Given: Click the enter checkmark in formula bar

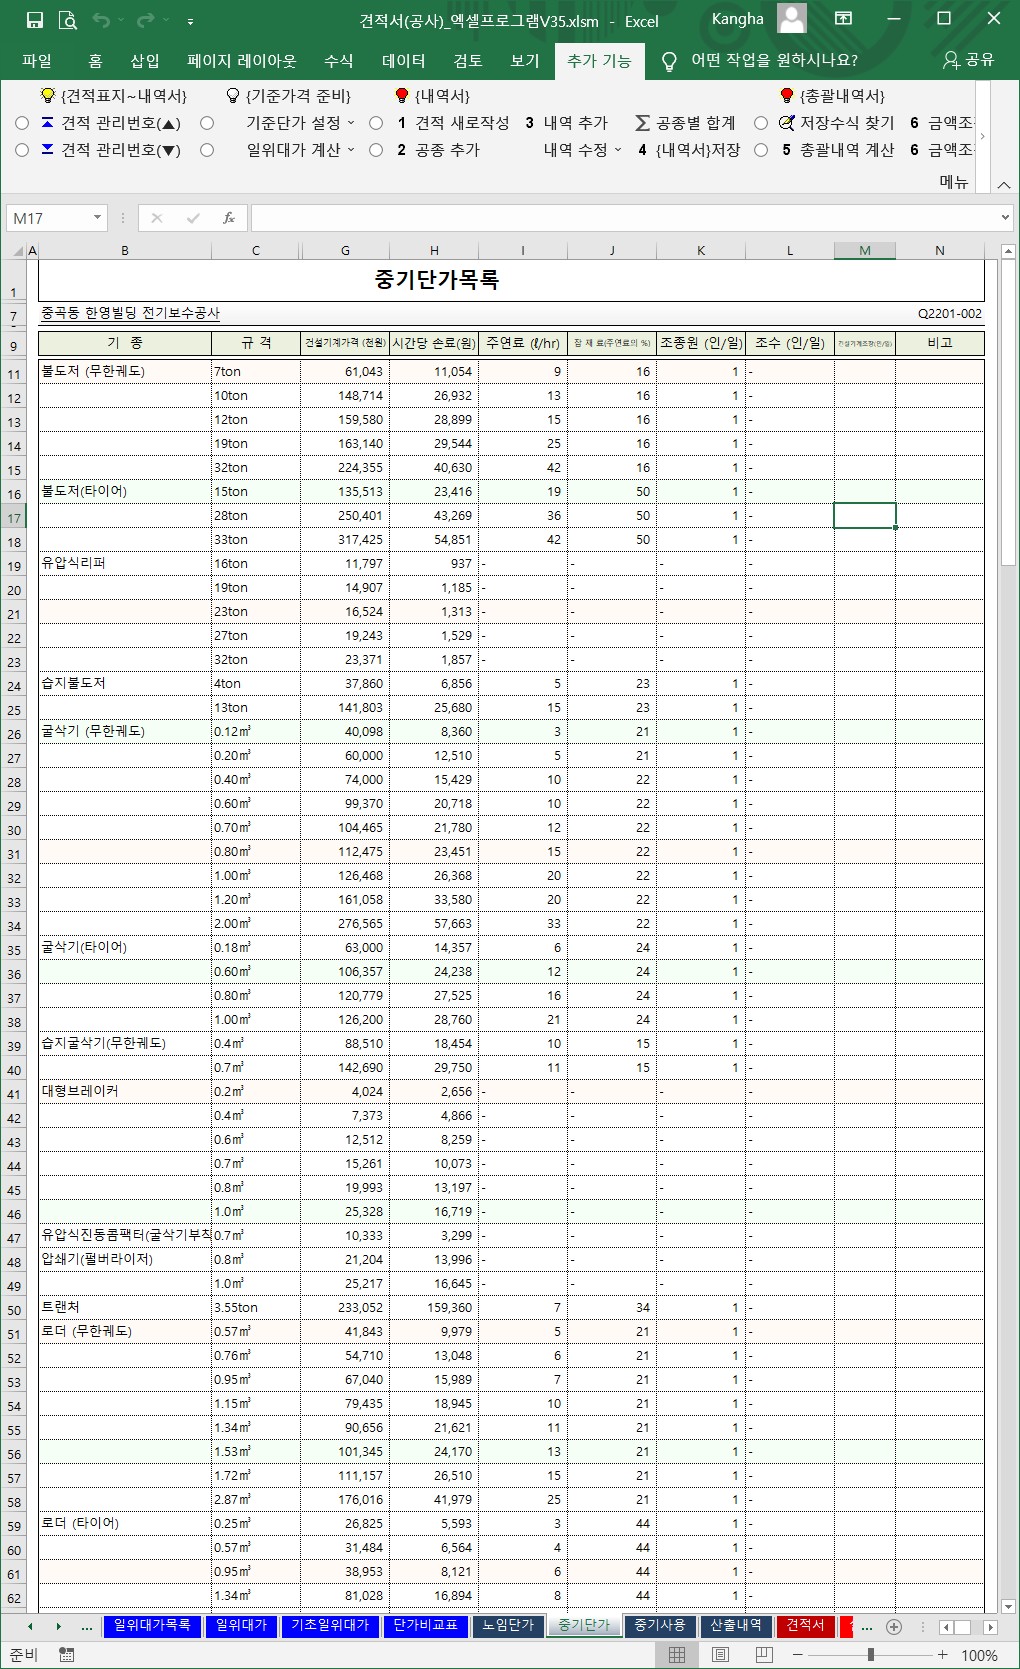Looking at the screenshot, I should (193, 218).
